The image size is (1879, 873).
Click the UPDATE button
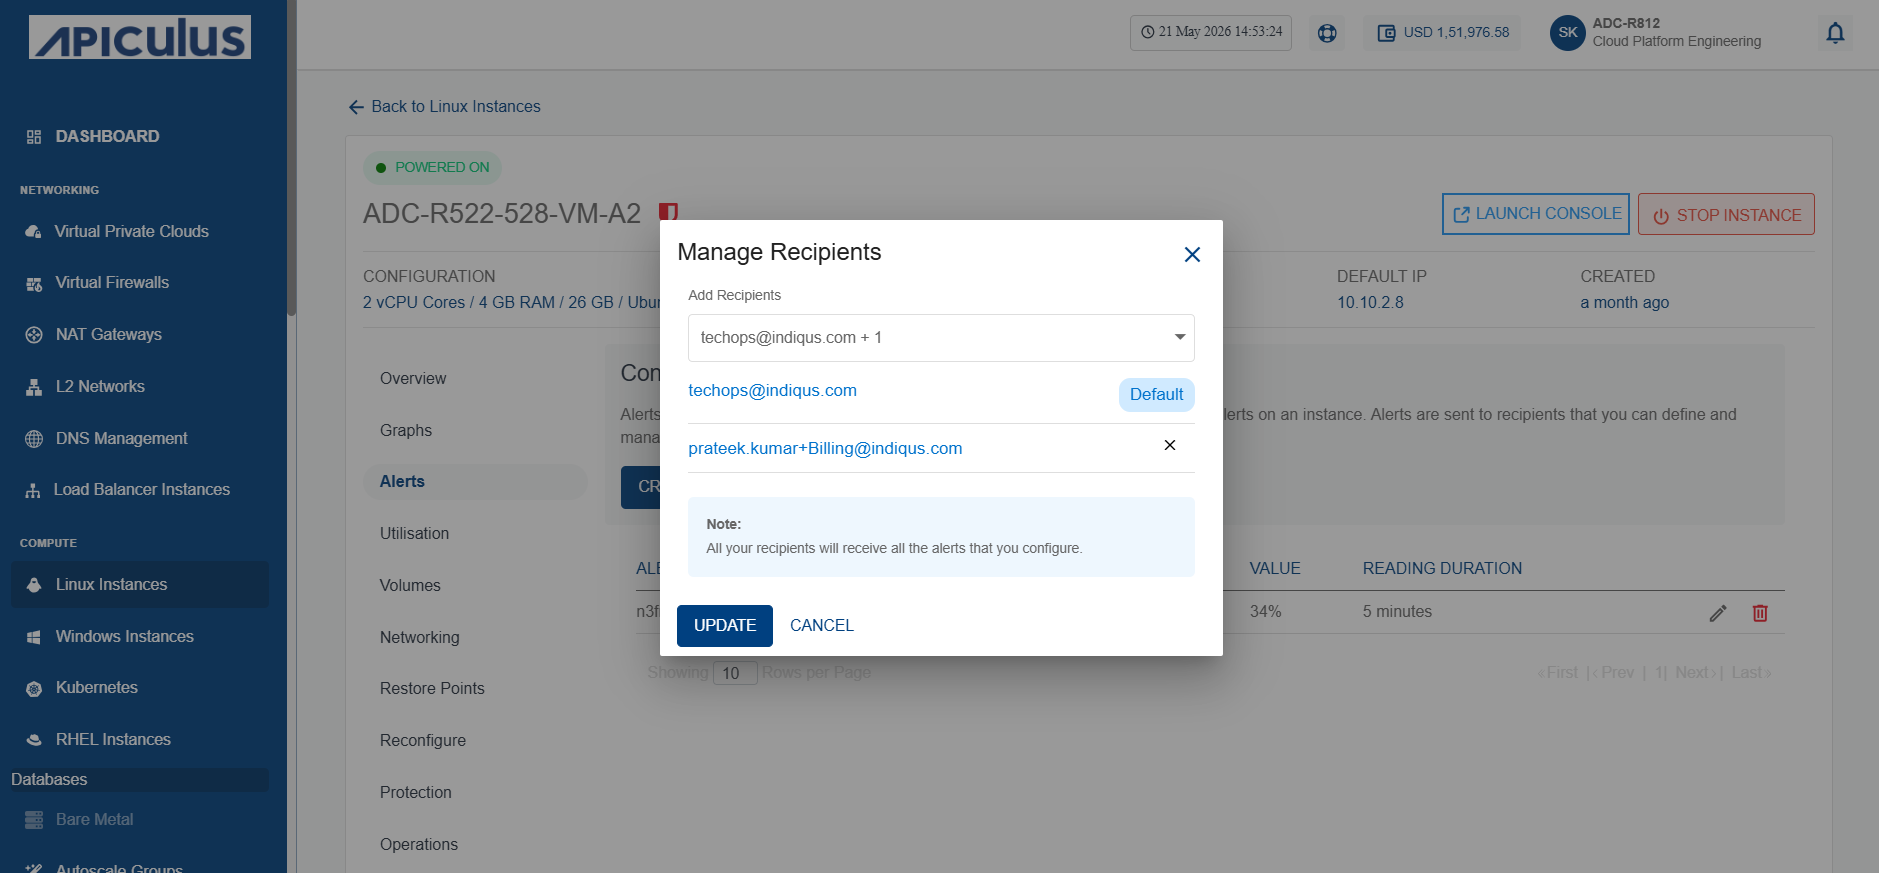point(725,626)
